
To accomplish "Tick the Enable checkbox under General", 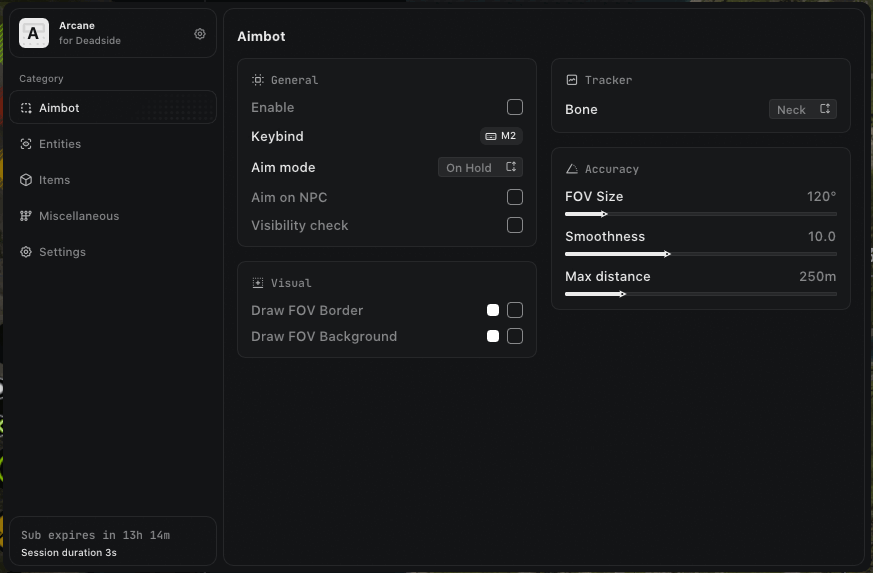I will coord(515,107).
